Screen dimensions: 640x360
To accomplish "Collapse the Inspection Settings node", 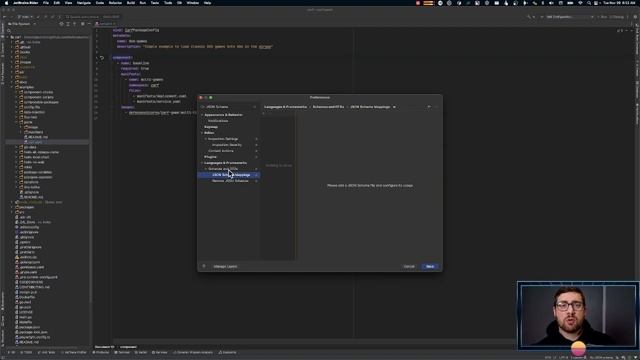I will [206, 139].
